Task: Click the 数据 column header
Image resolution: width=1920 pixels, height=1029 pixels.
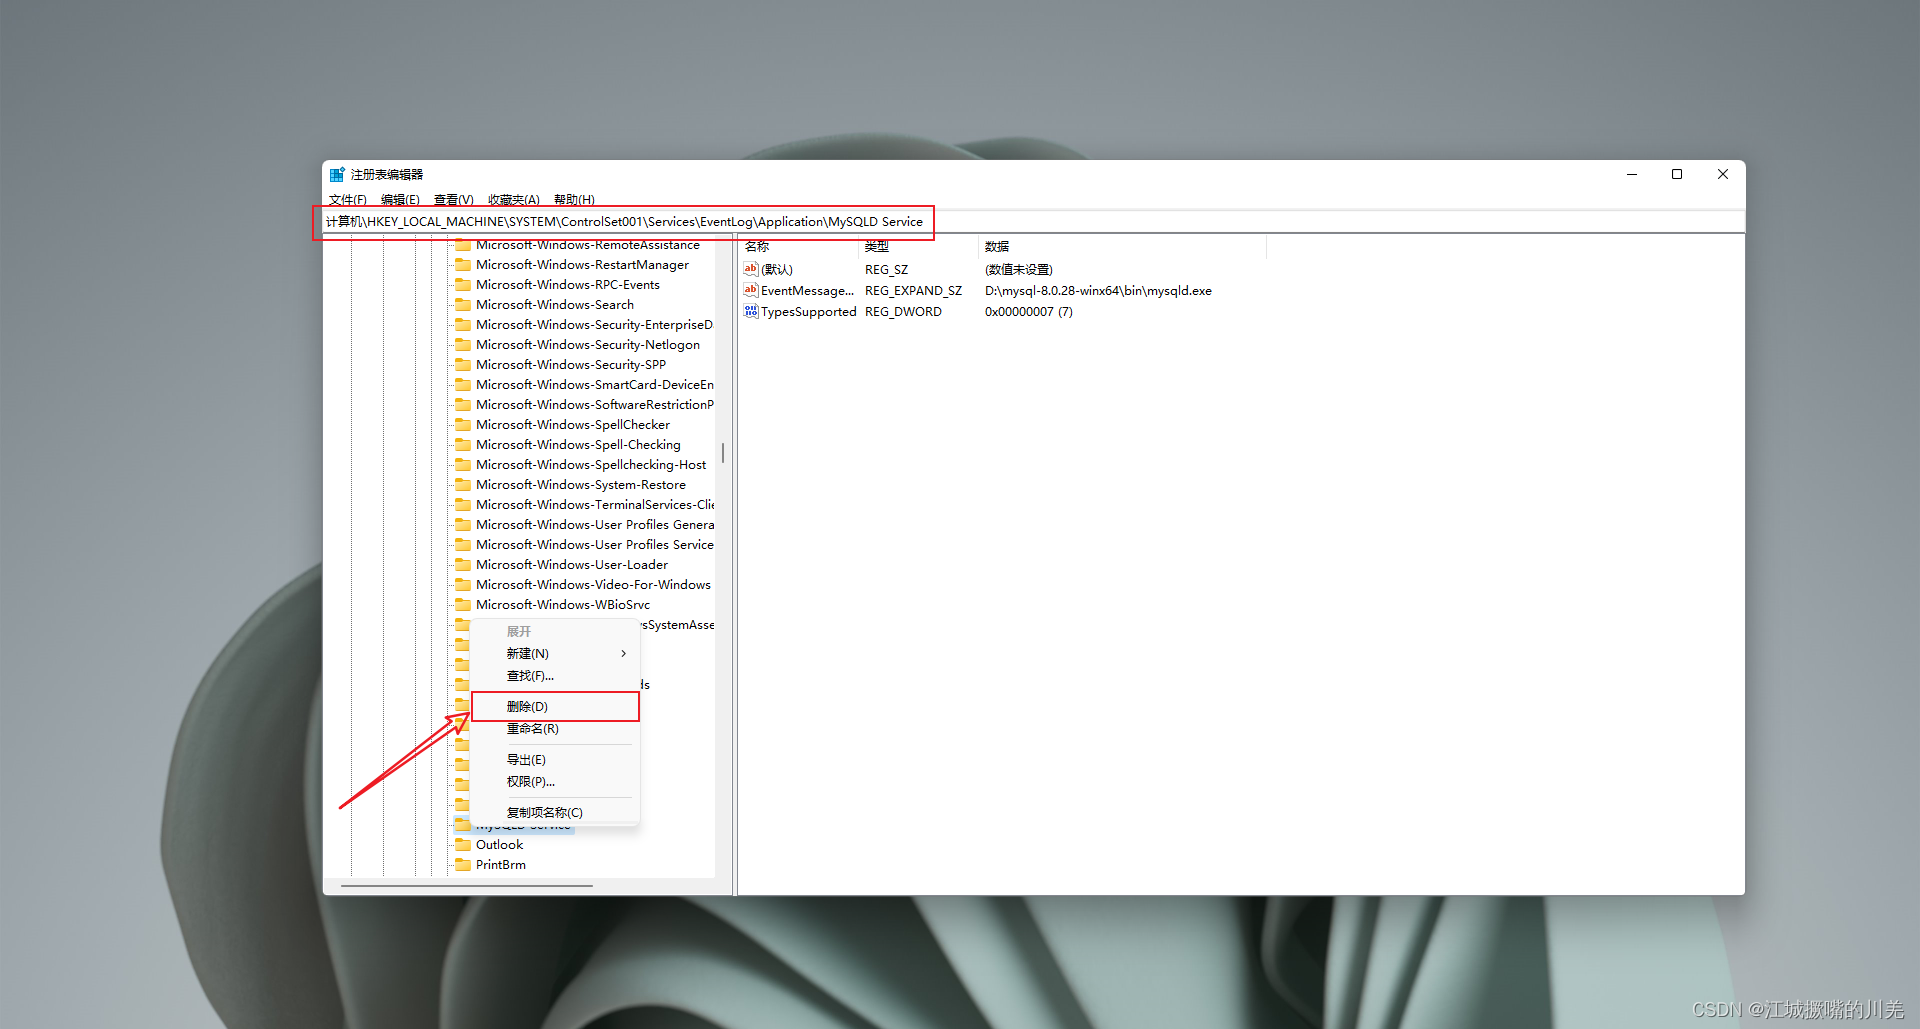Action: (1122, 246)
